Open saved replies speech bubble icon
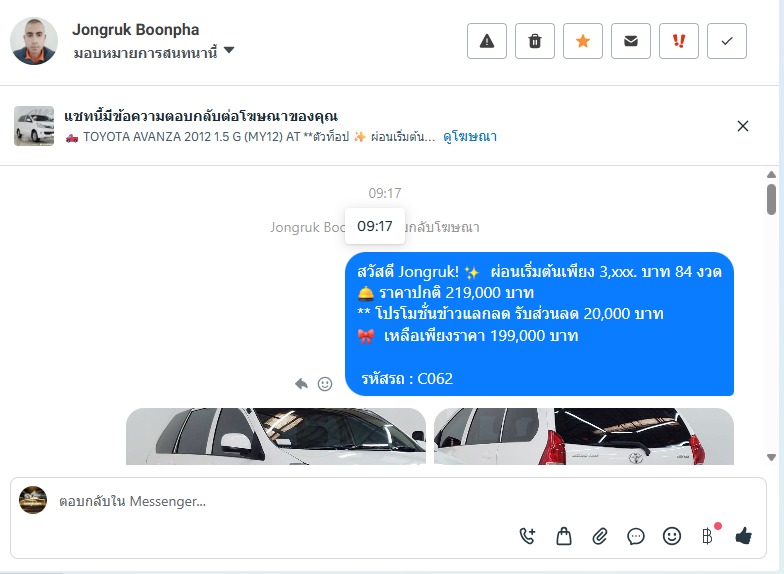This screenshot has height=574, width=784. (x=636, y=536)
